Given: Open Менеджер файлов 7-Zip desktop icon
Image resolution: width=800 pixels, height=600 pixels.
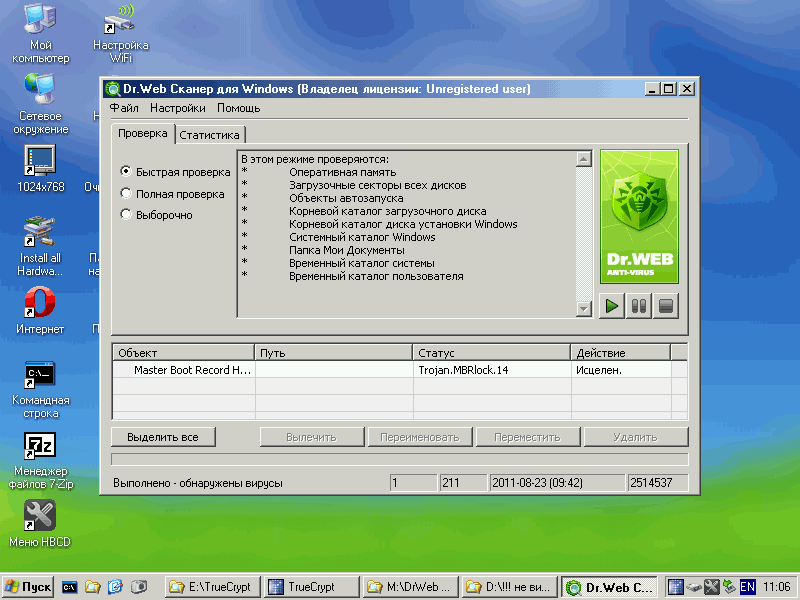Looking at the screenshot, I should (40, 461).
